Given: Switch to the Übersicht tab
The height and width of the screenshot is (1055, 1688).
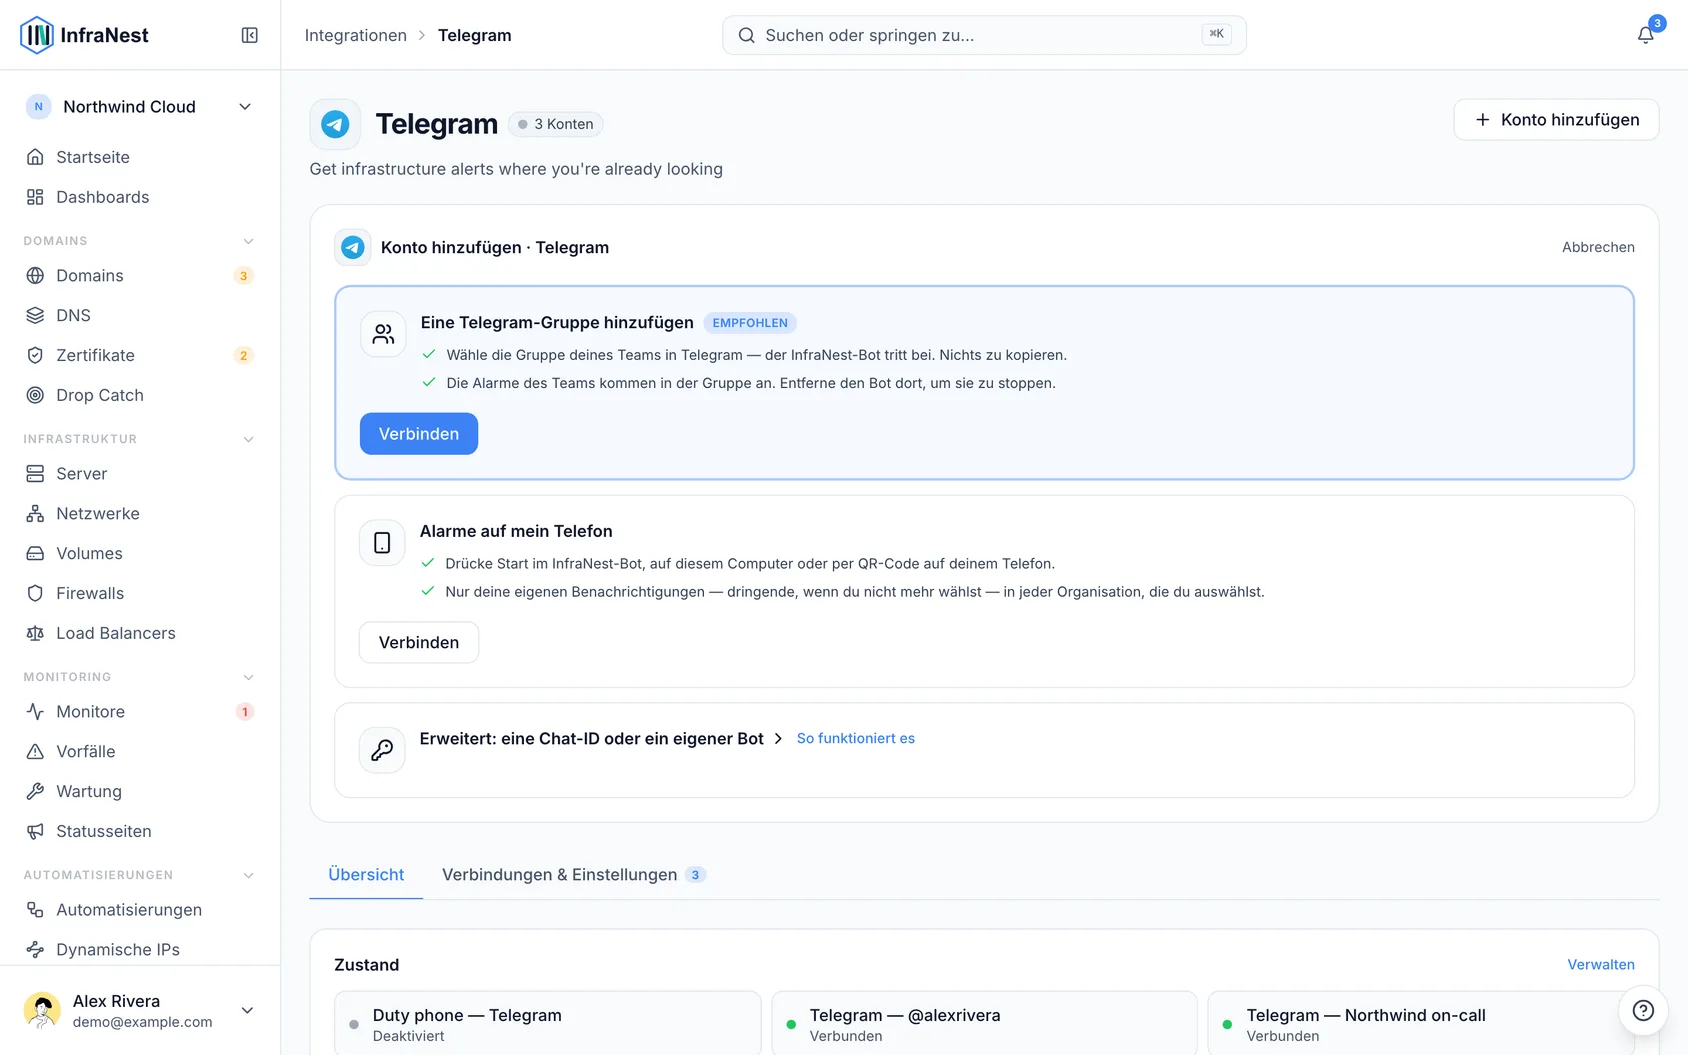Looking at the screenshot, I should [366, 875].
